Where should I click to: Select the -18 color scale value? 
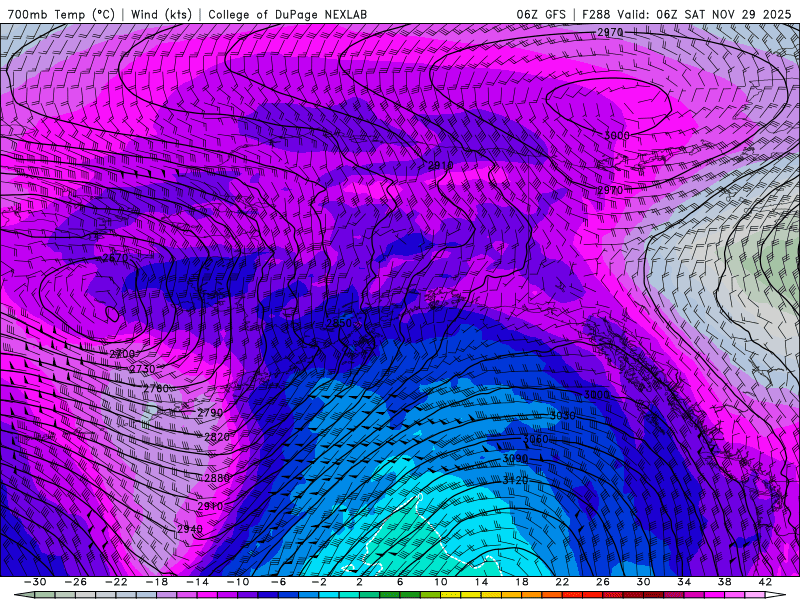[157, 582]
